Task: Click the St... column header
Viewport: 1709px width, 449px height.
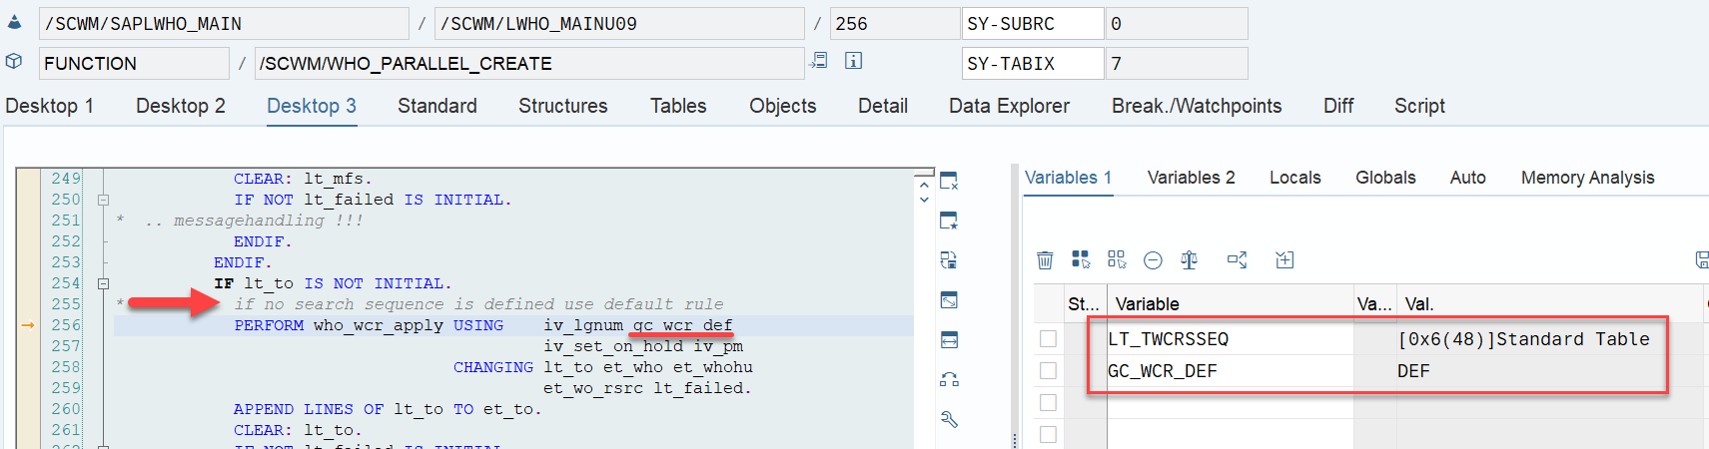Action: 1084,304
